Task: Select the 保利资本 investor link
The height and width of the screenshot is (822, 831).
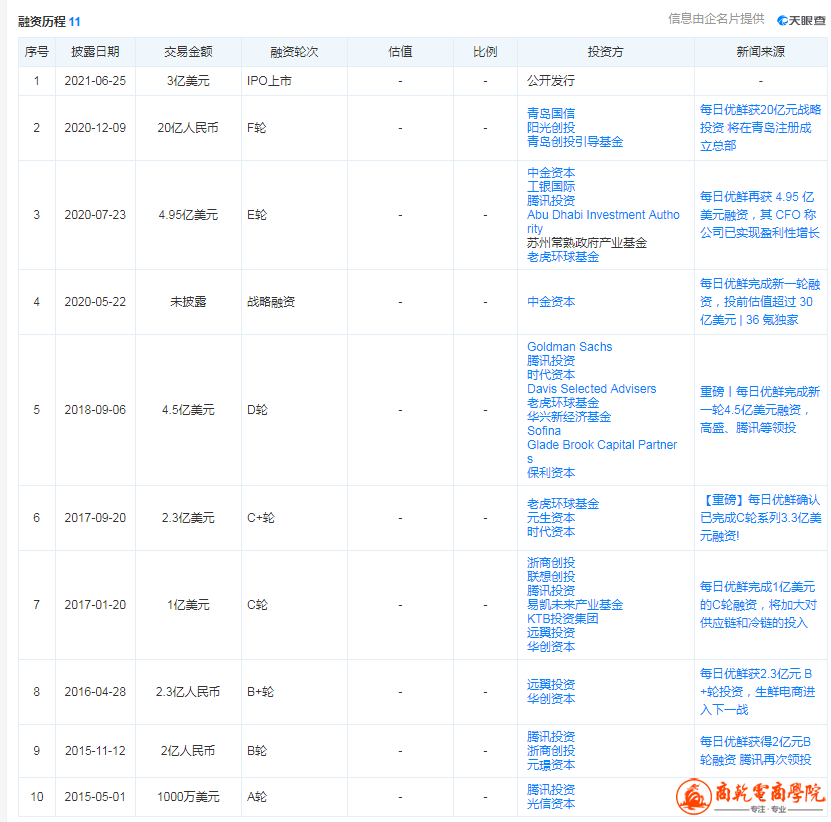Action: pyautogui.click(x=551, y=473)
